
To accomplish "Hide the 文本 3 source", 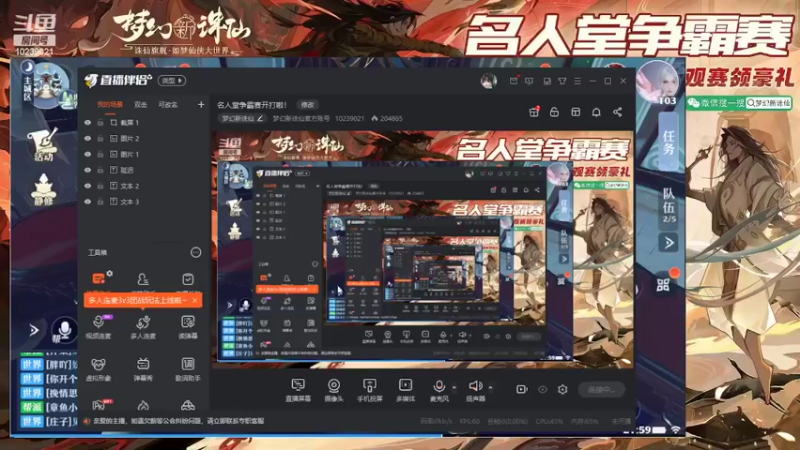I will point(88,202).
